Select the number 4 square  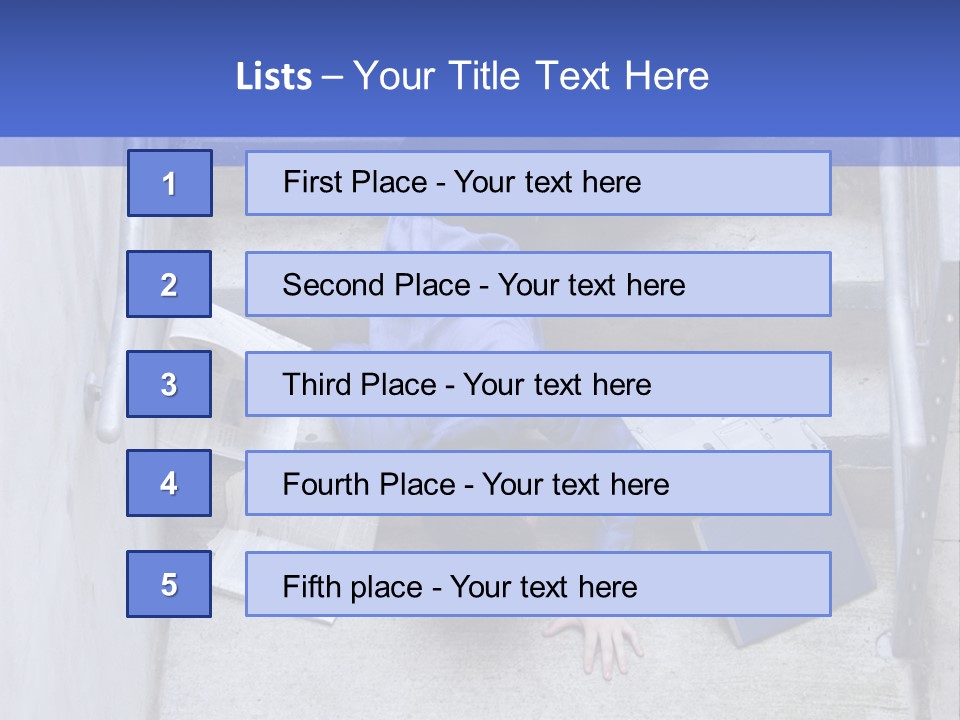169,483
